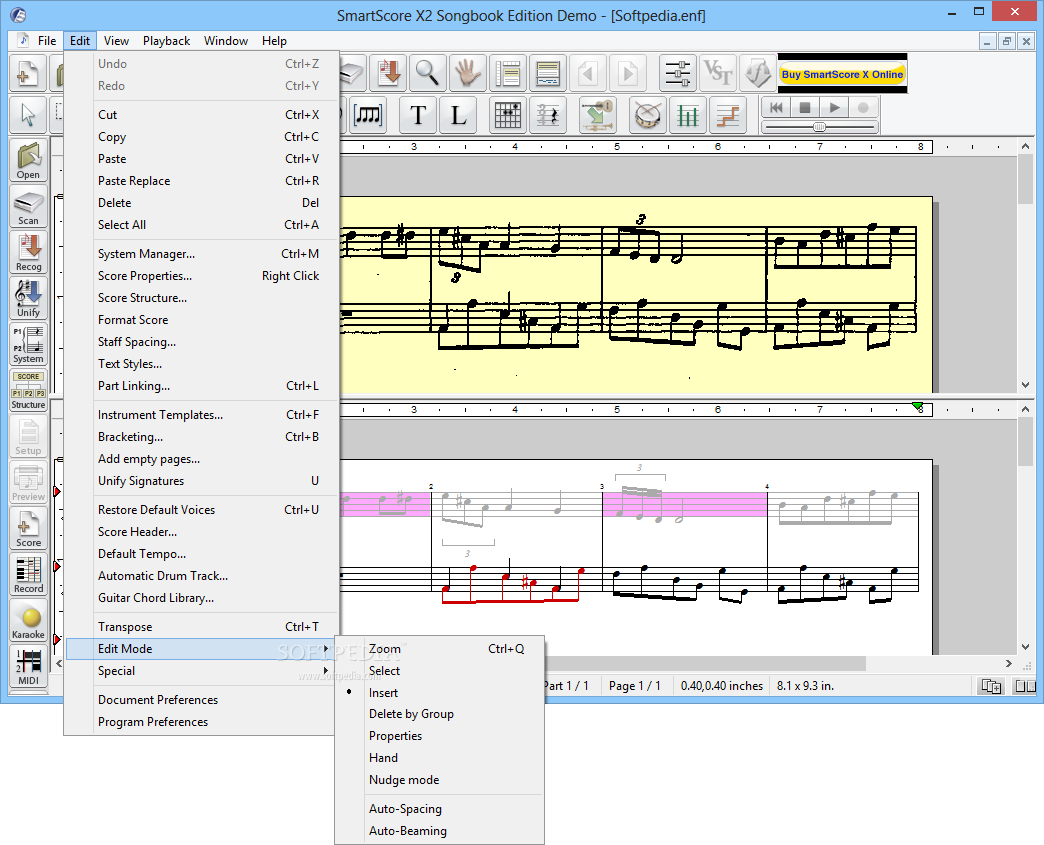Open the System manager sidebar icon
Image resolution: width=1044 pixels, height=845 pixels.
point(29,344)
